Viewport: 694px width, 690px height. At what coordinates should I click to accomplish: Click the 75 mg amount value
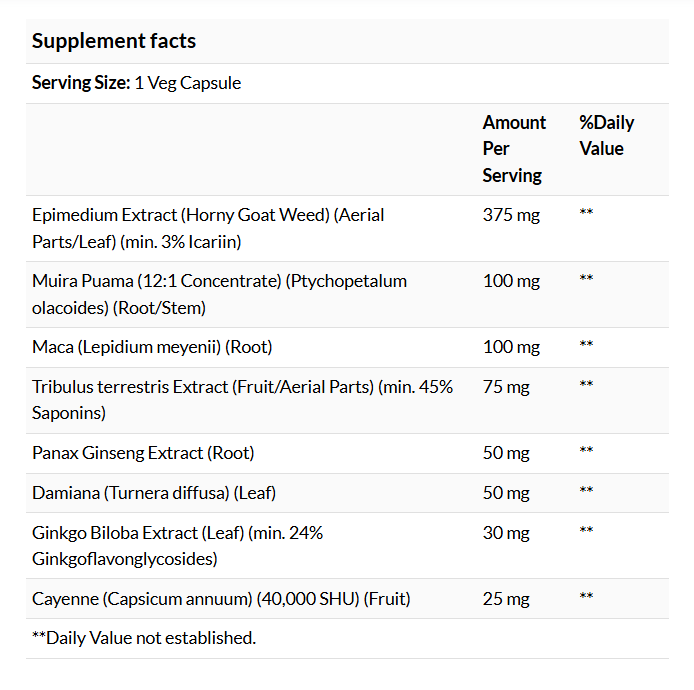click(506, 387)
